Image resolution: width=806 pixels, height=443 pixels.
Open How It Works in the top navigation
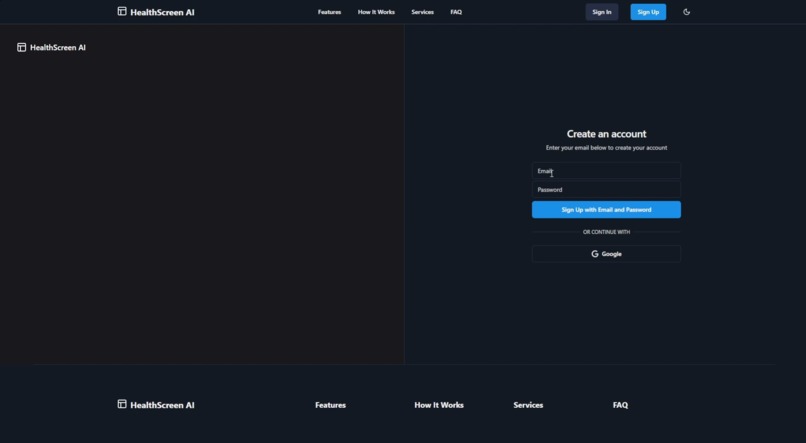click(376, 12)
